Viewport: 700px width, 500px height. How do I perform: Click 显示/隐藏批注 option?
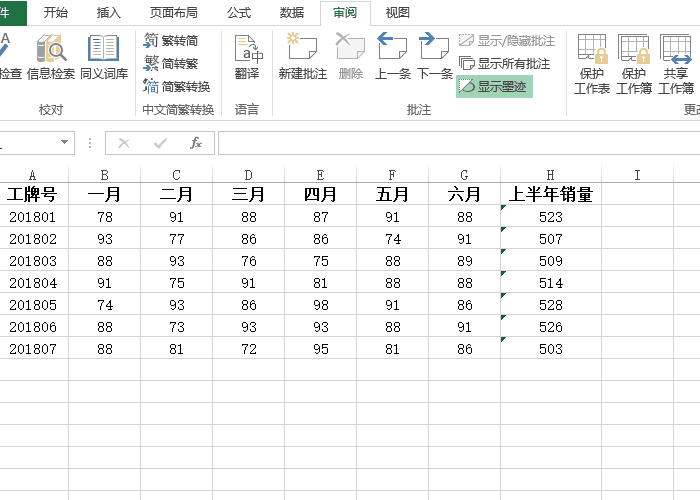[x=507, y=41]
